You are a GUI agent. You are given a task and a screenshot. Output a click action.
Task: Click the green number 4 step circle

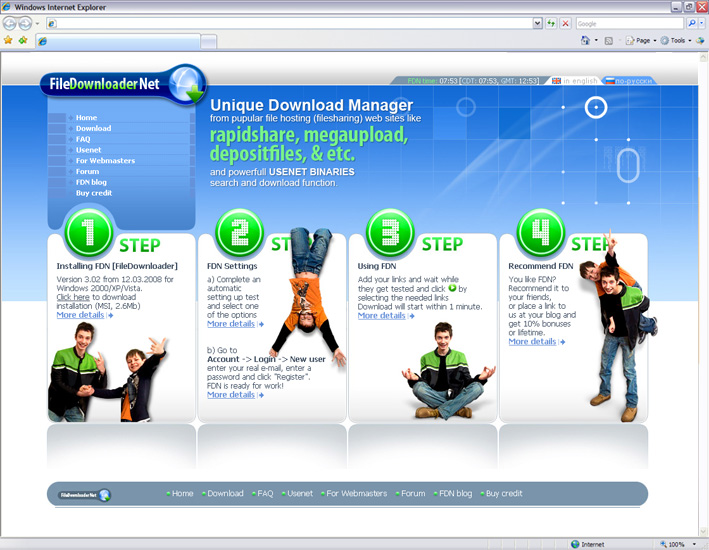(x=540, y=232)
